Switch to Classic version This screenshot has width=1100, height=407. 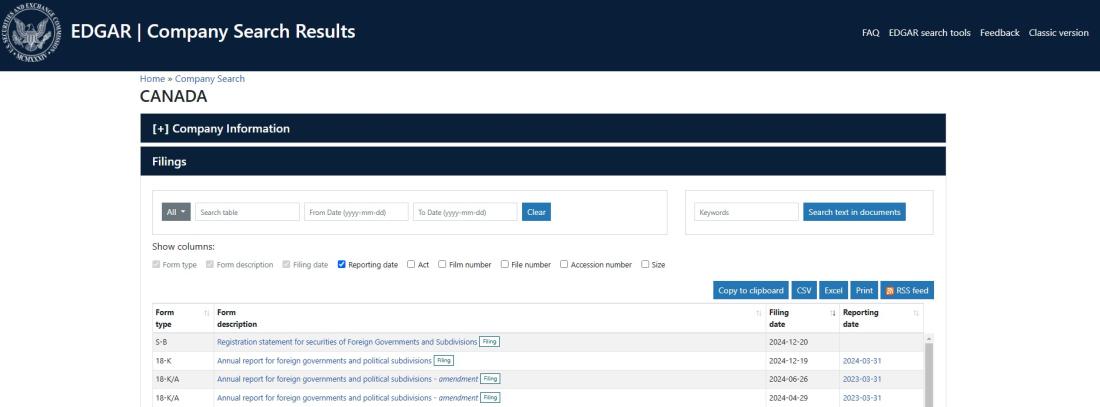[1059, 33]
